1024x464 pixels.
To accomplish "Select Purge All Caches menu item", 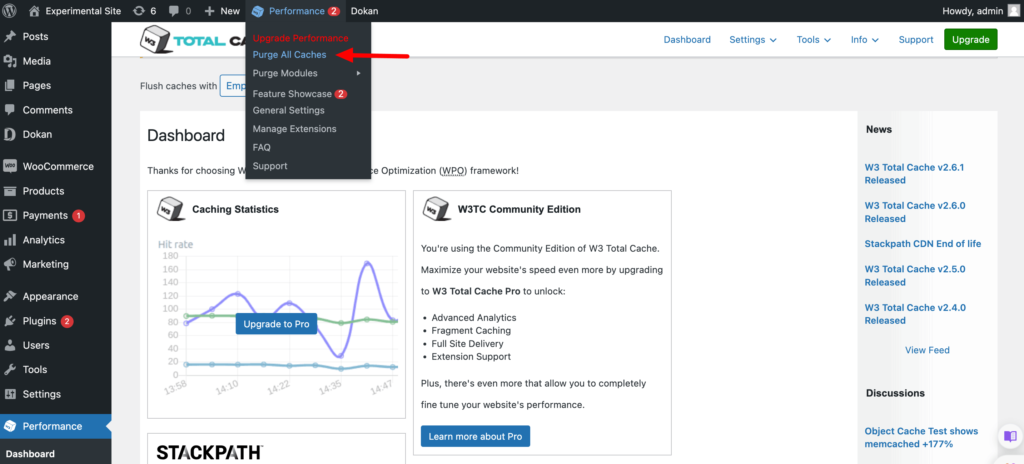I will (289, 55).
